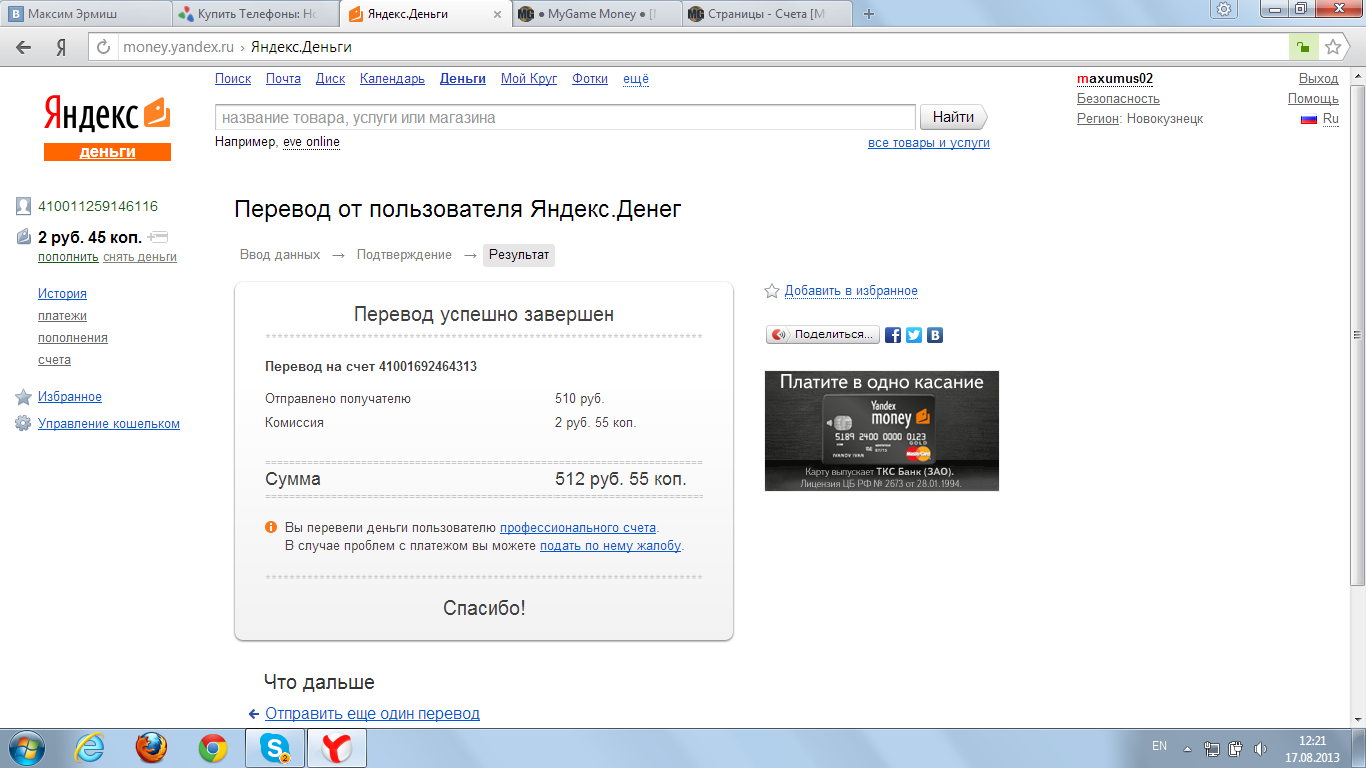
Task: Click the eve online example link
Action: click(311, 142)
